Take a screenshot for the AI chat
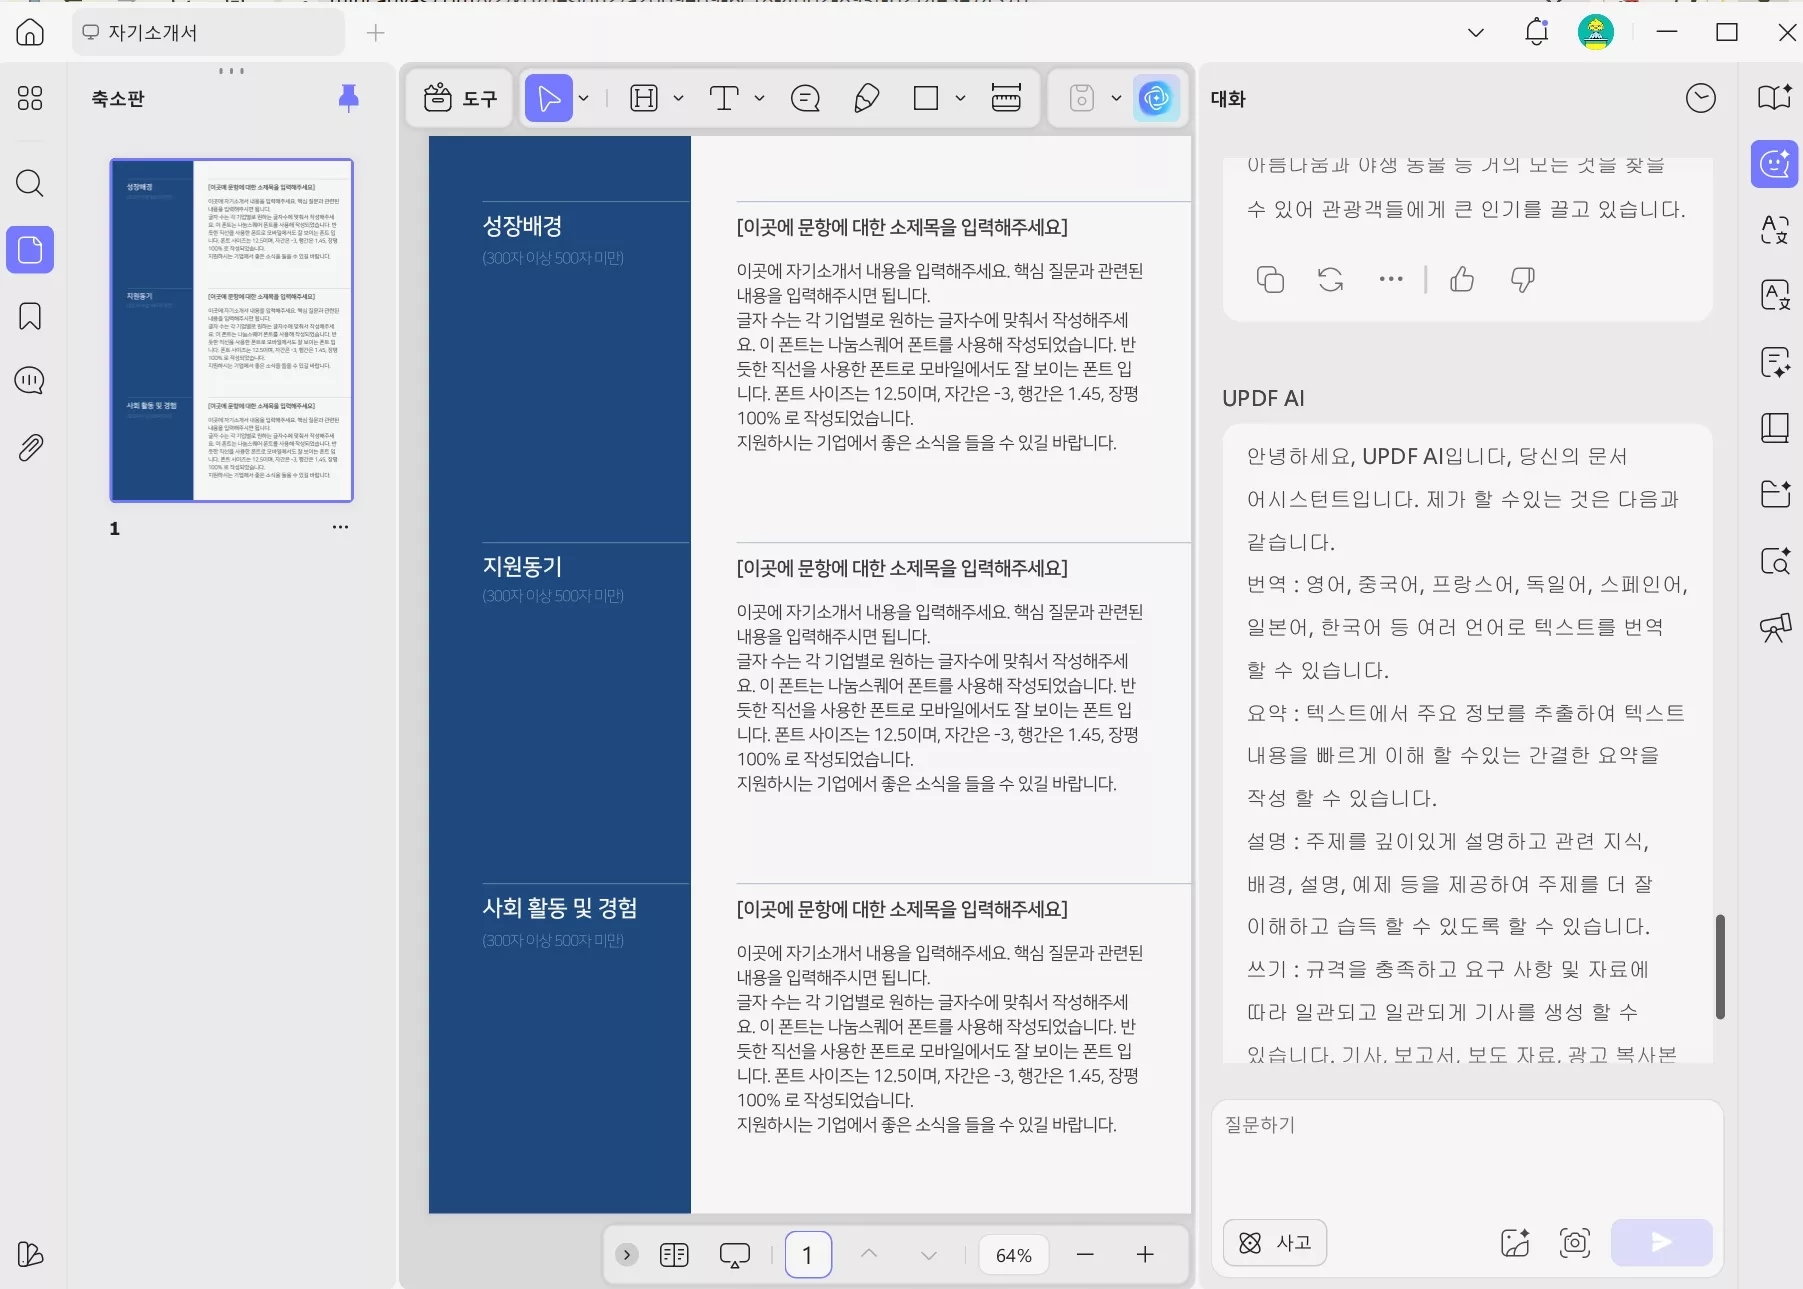This screenshot has height=1289, width=1803. click(x=1572, y=1243)
